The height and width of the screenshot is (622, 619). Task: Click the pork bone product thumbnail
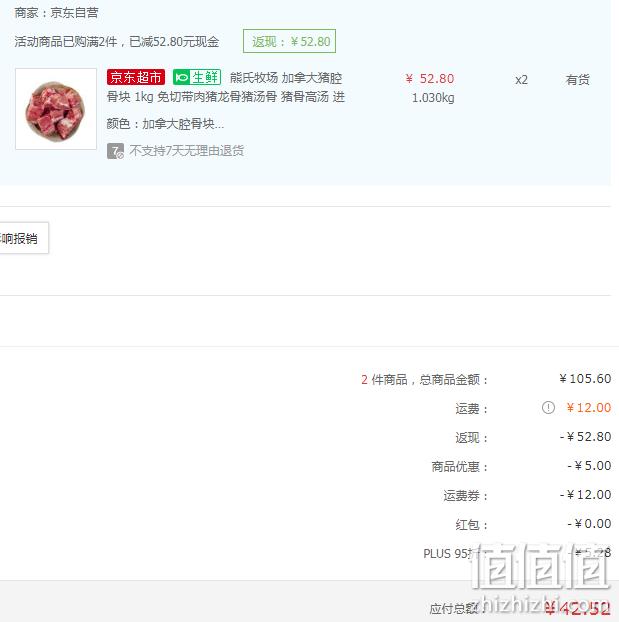pos(56,109)
